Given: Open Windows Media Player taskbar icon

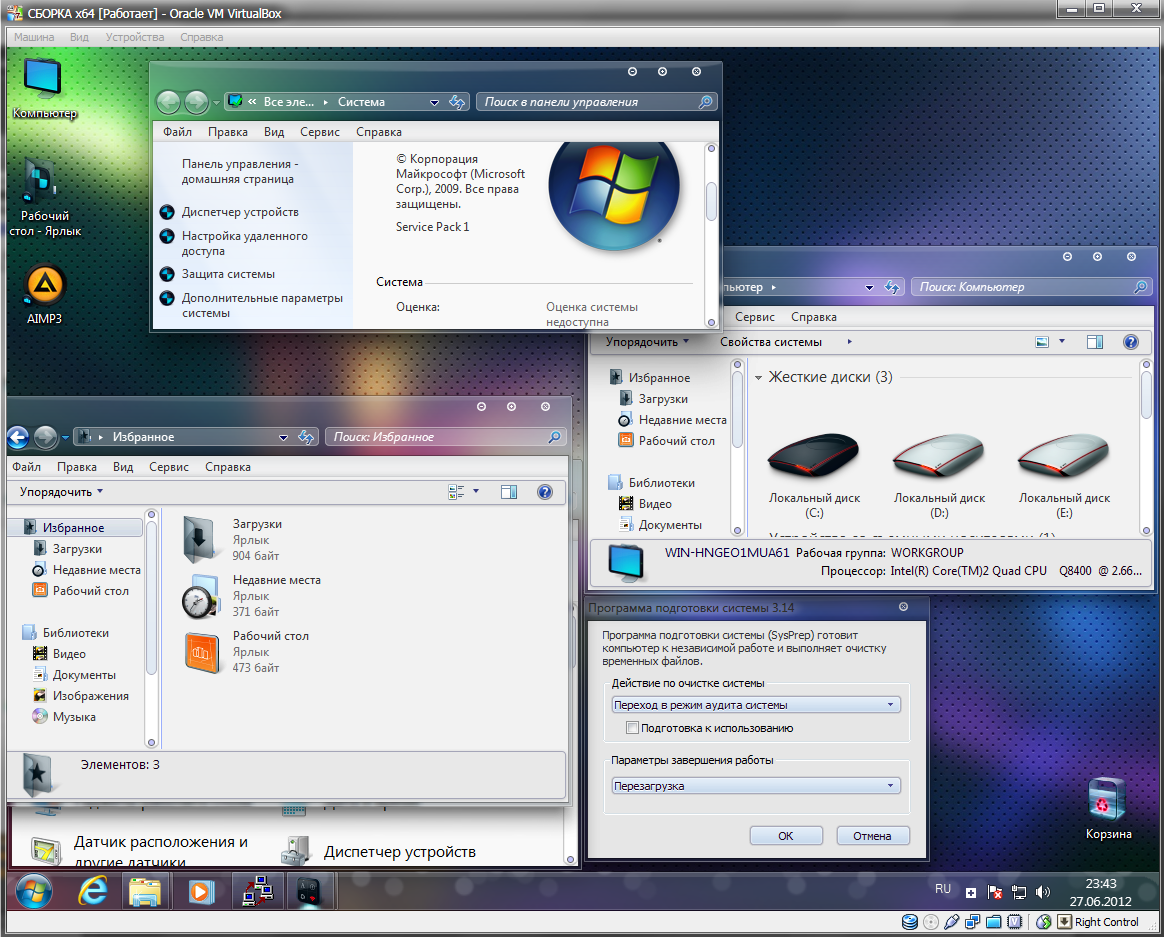Looking at the screenshot, I should 200,891.
